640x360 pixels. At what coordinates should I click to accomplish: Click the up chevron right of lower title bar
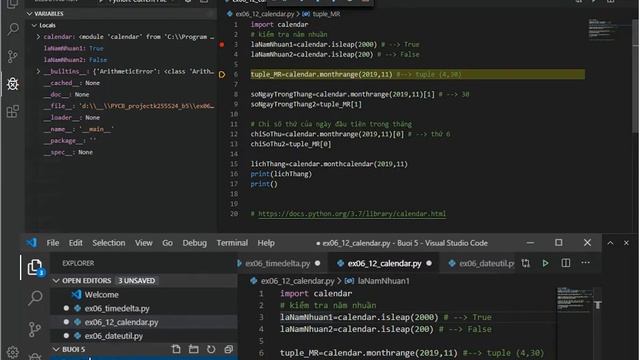click(611, 243)
